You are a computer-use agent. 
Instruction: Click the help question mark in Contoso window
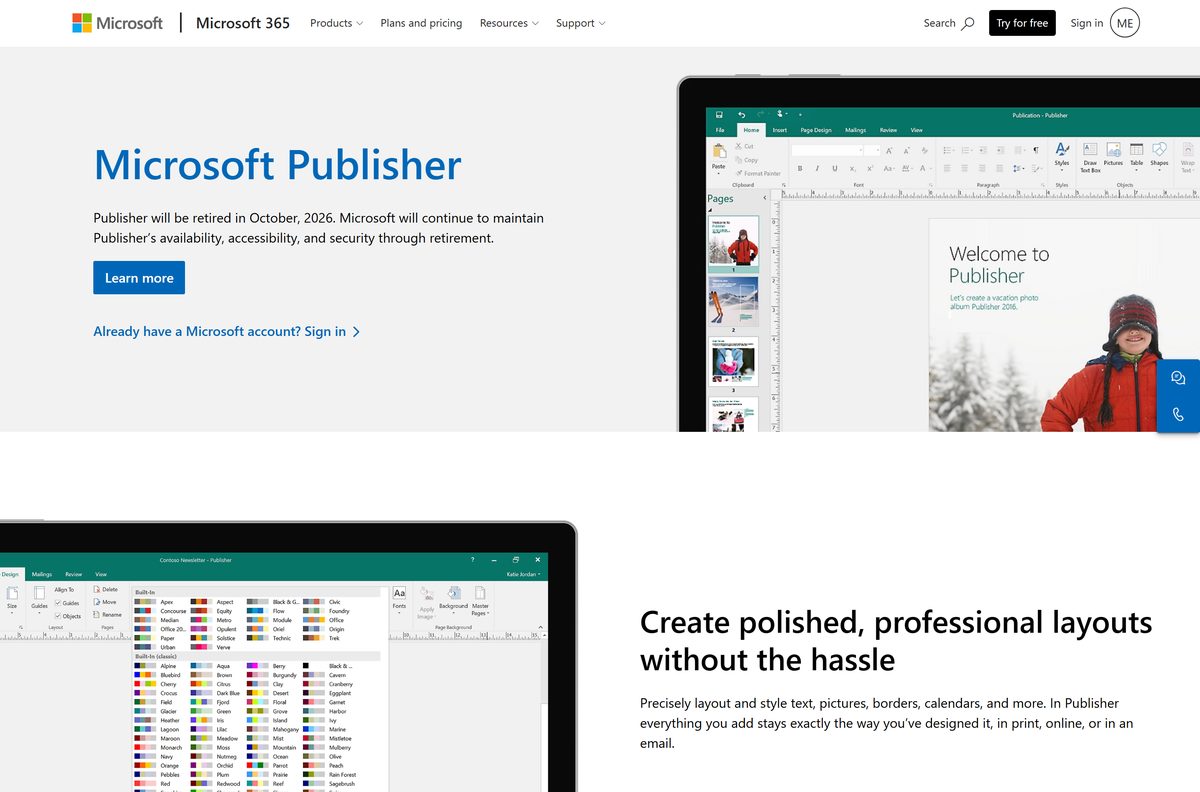472,560
